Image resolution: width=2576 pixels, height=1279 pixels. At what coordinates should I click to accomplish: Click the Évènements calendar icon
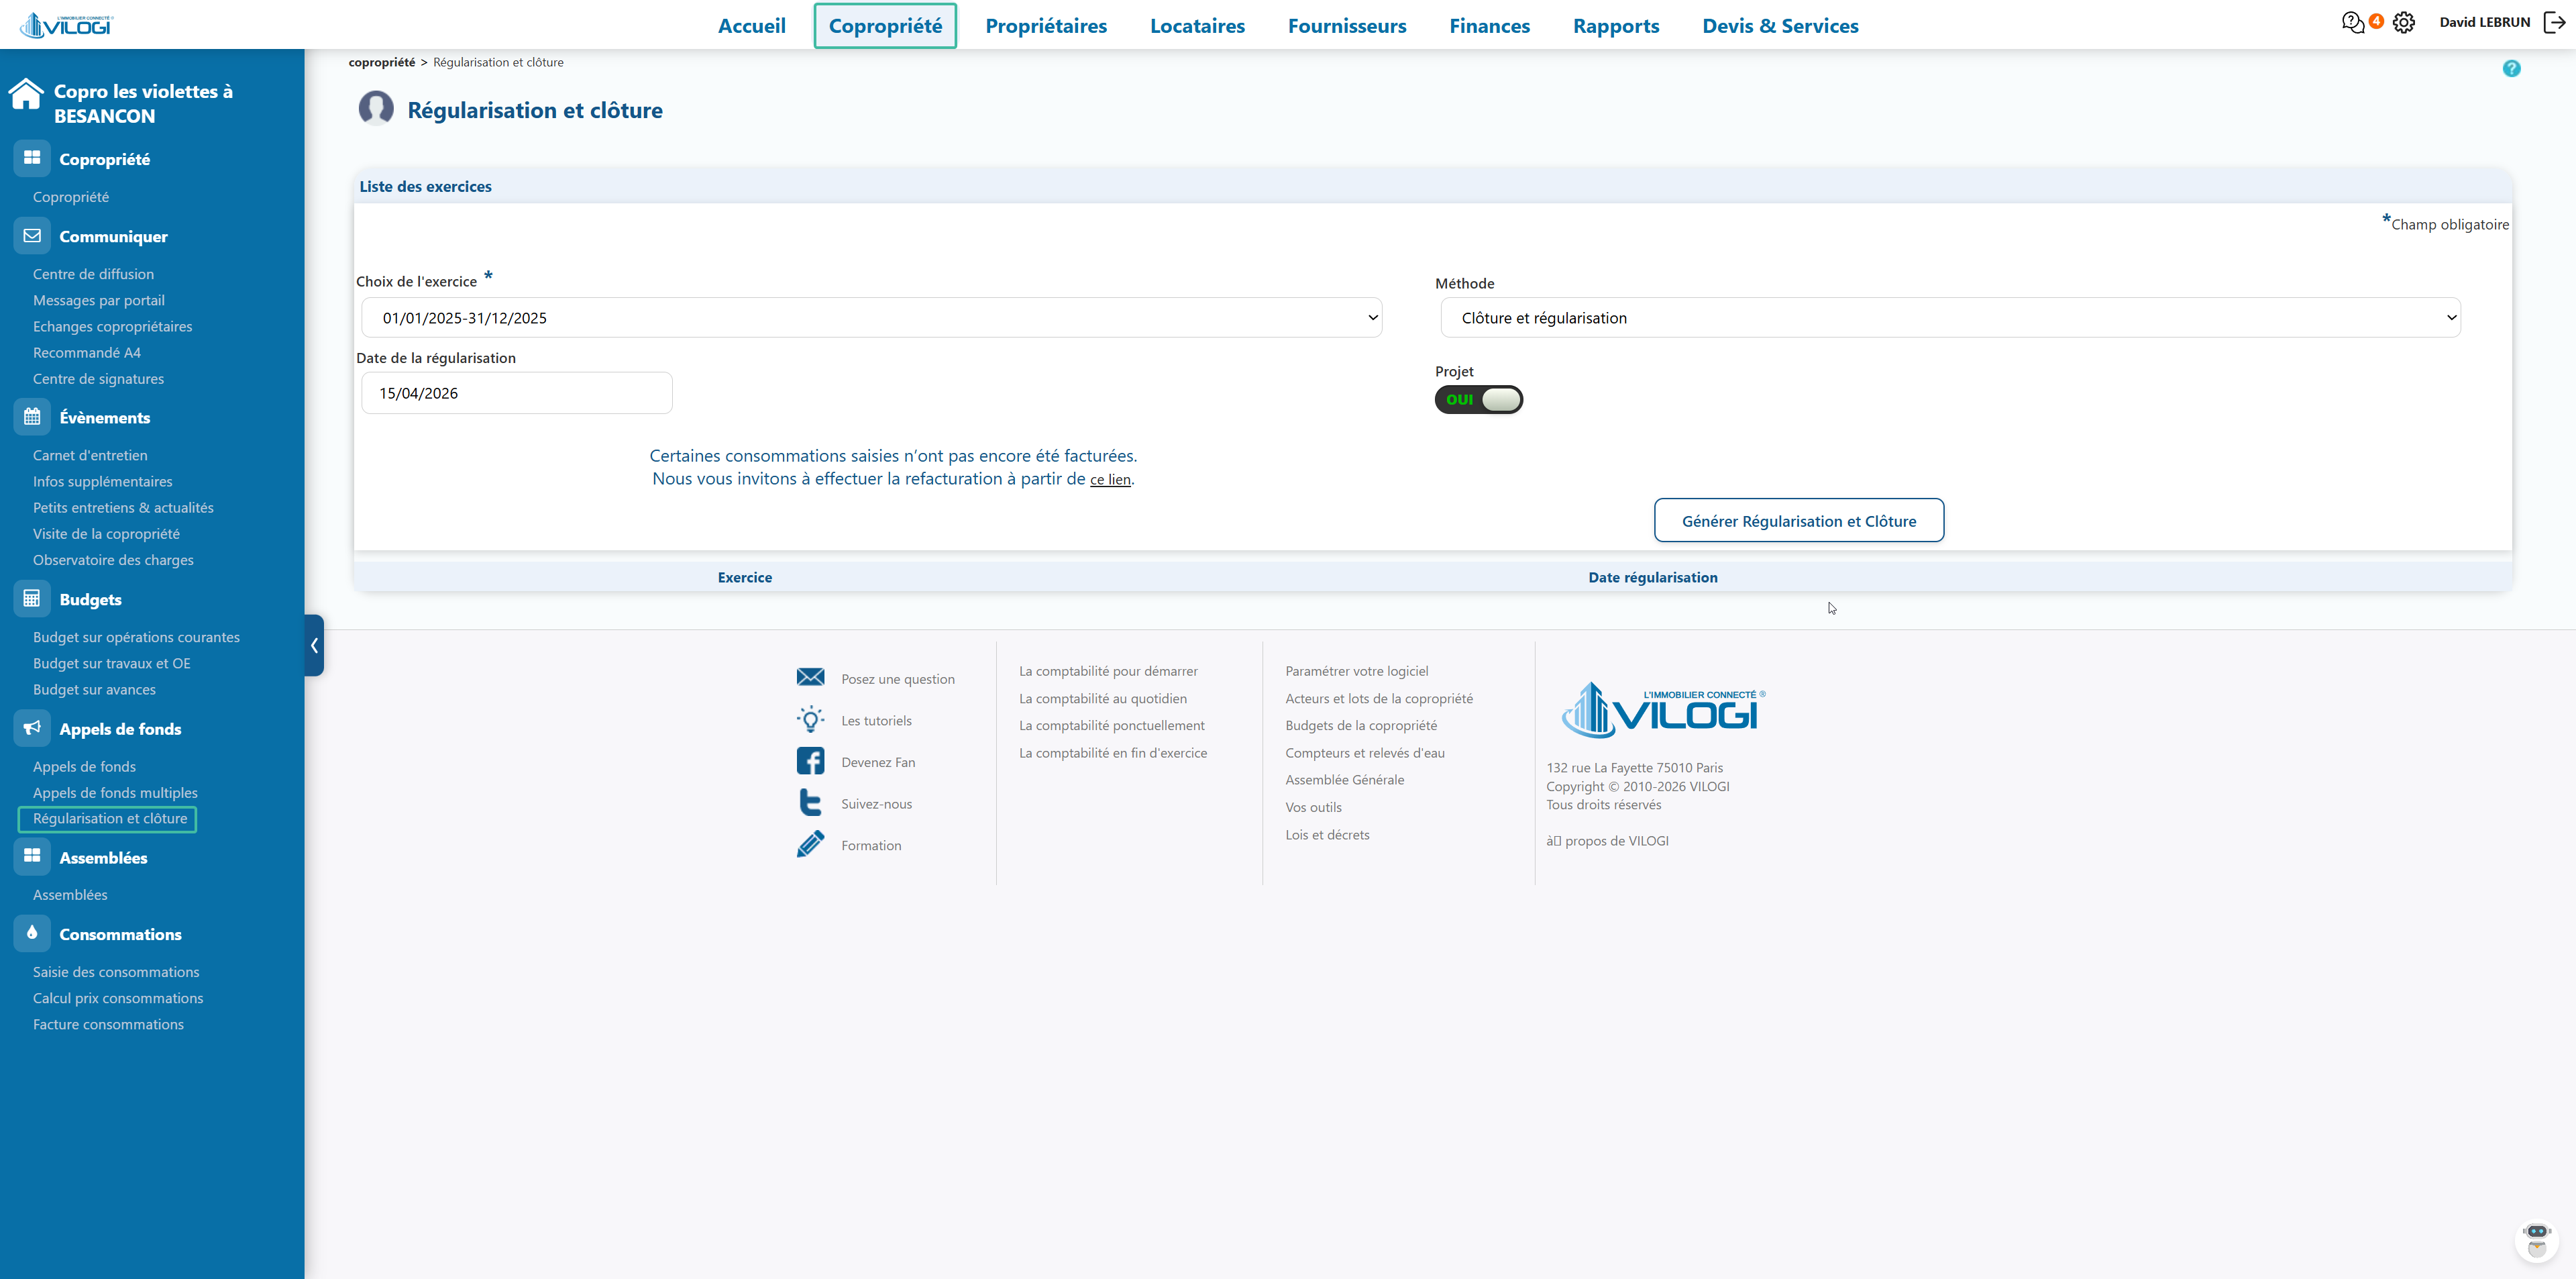point(32,417)
